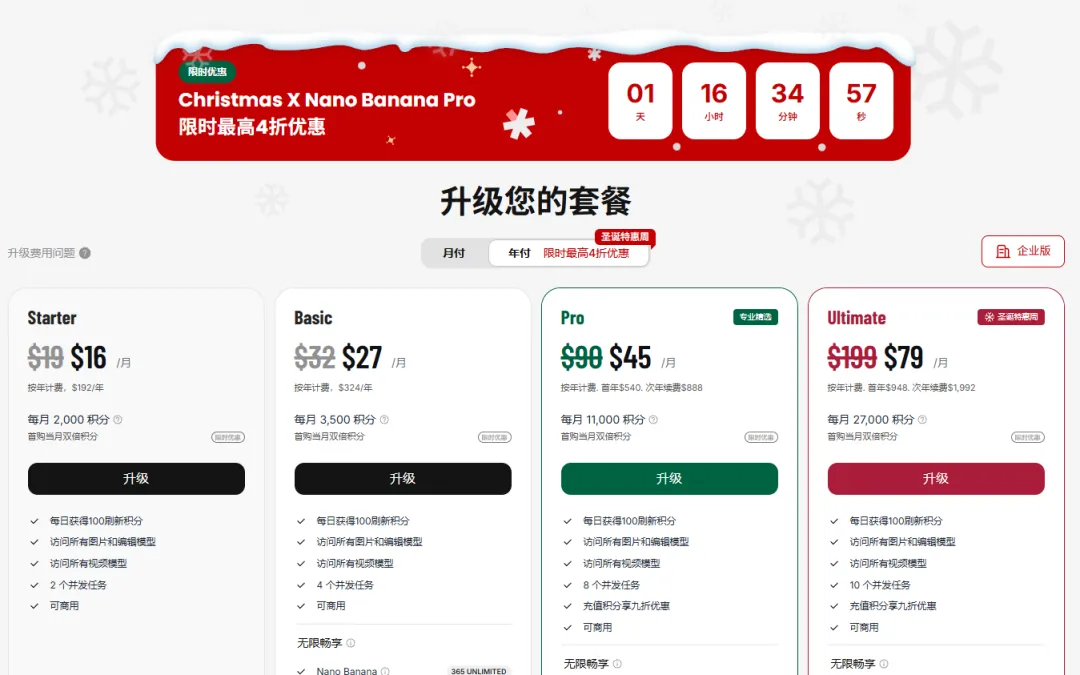Click help icon beside 升级费用问题
The image size is (1080, 675).
(x=85, y=253)
